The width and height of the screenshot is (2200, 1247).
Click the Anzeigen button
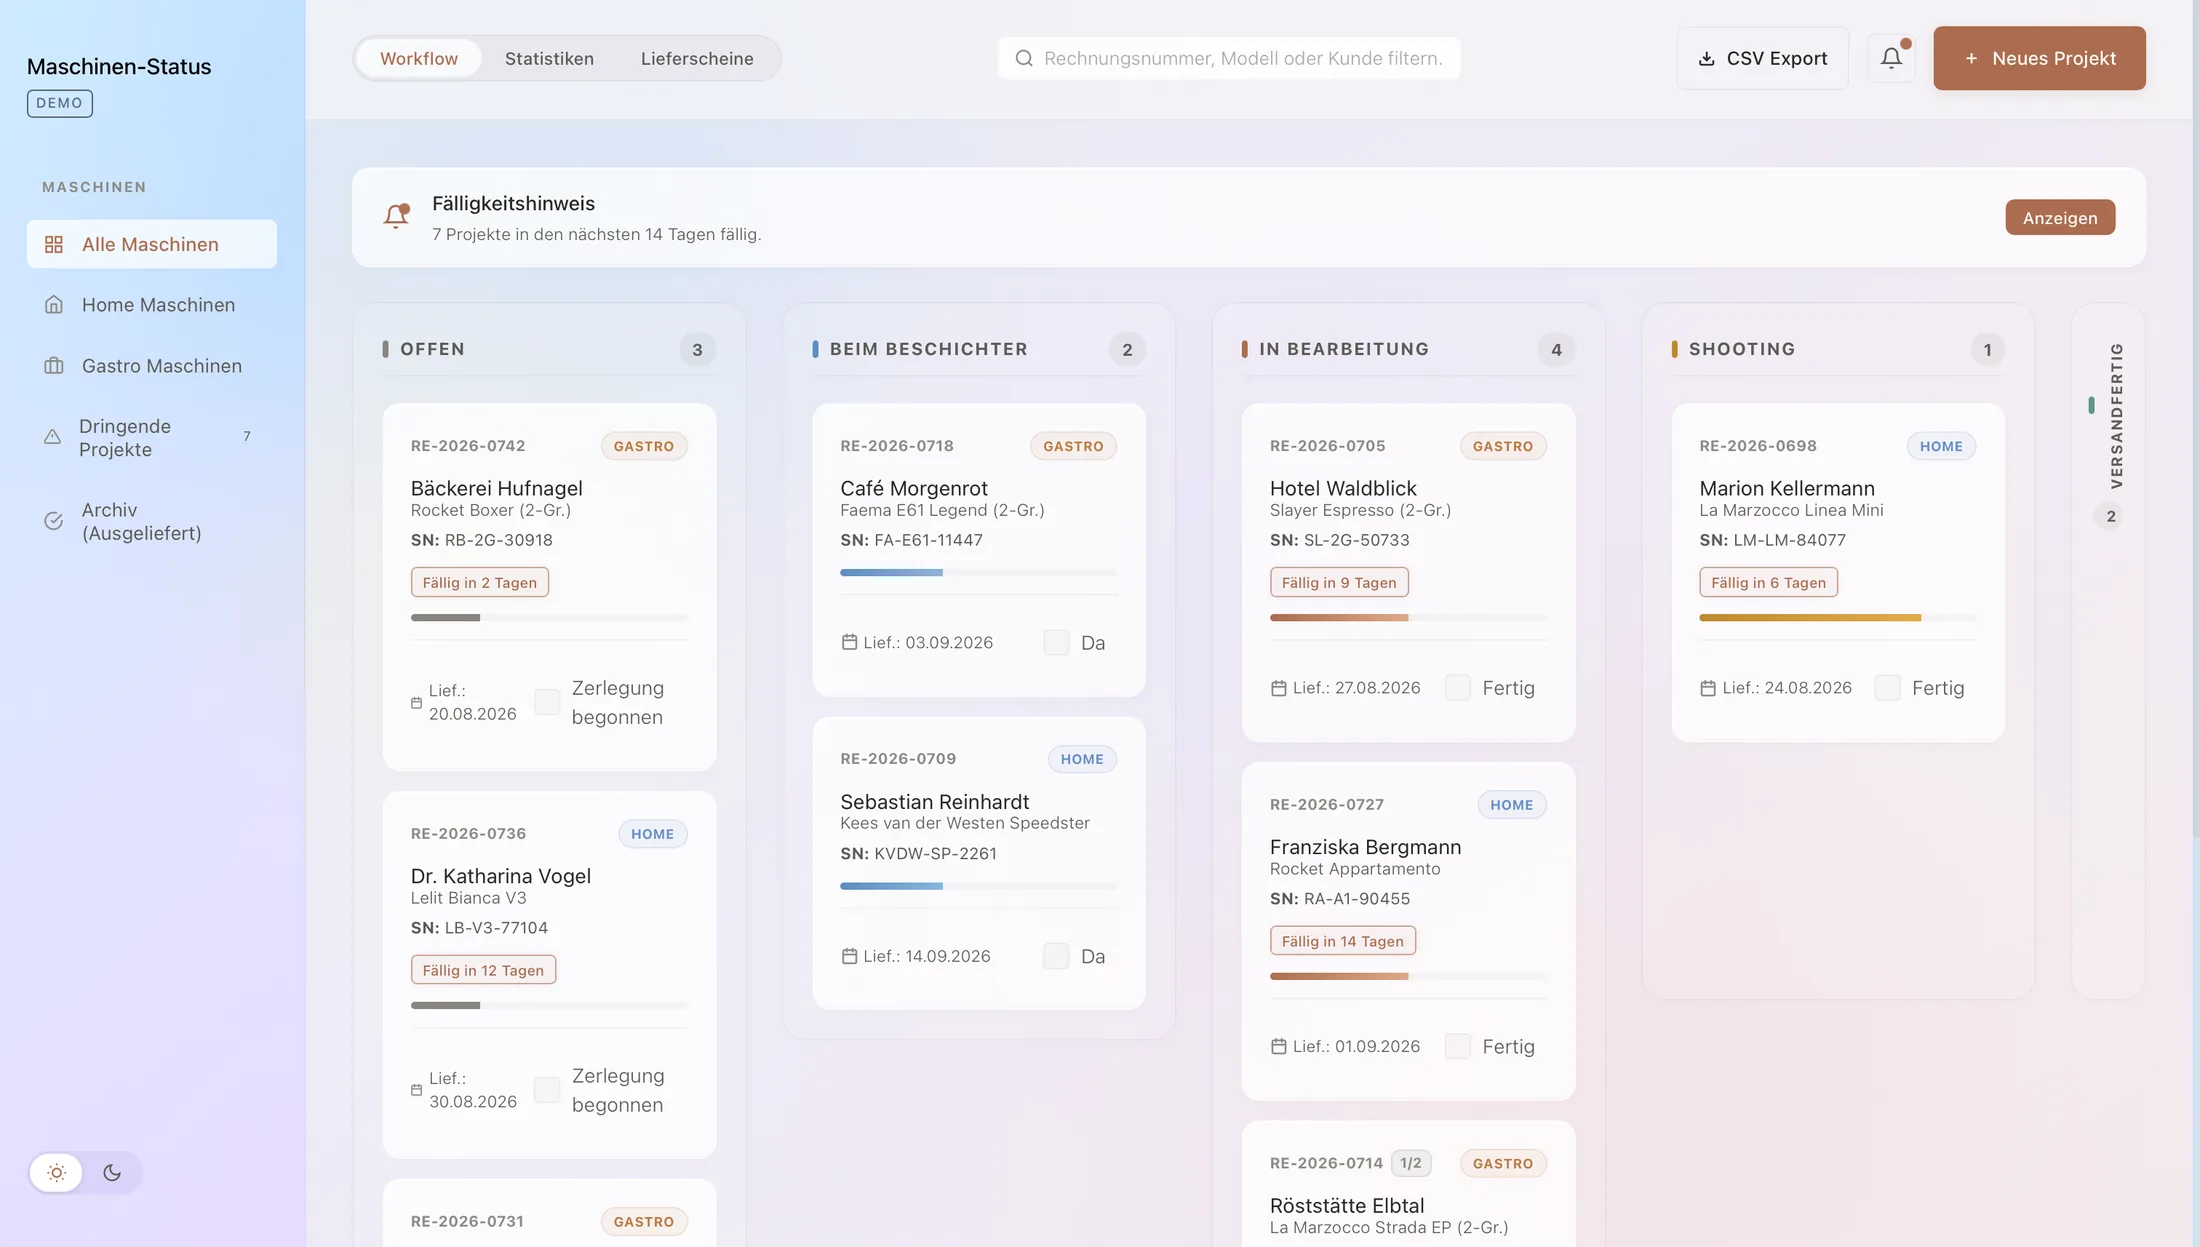[2060, 217]
